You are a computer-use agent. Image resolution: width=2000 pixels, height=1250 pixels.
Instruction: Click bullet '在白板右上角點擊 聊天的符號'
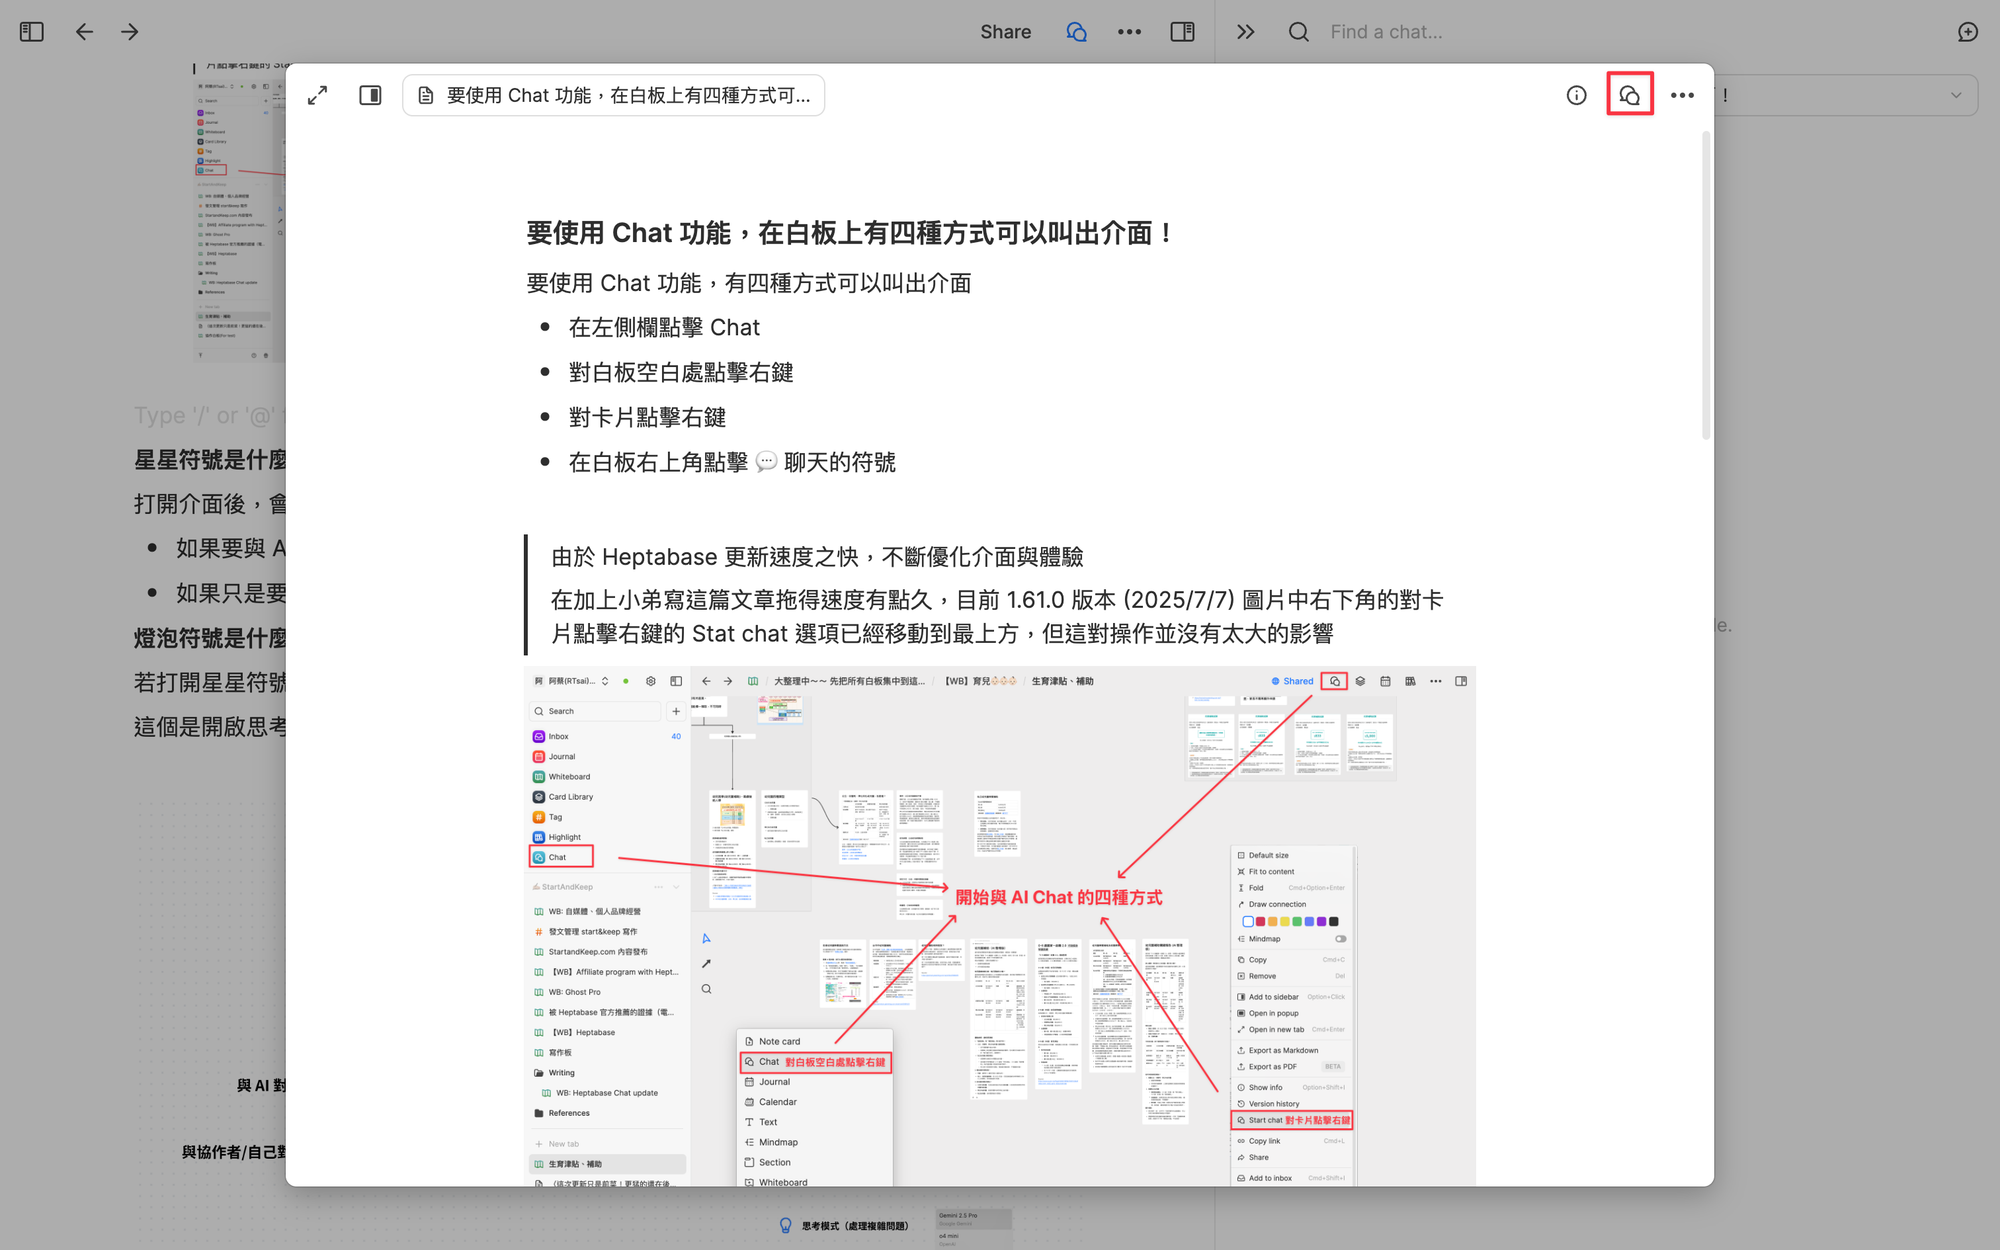(732, 462)
